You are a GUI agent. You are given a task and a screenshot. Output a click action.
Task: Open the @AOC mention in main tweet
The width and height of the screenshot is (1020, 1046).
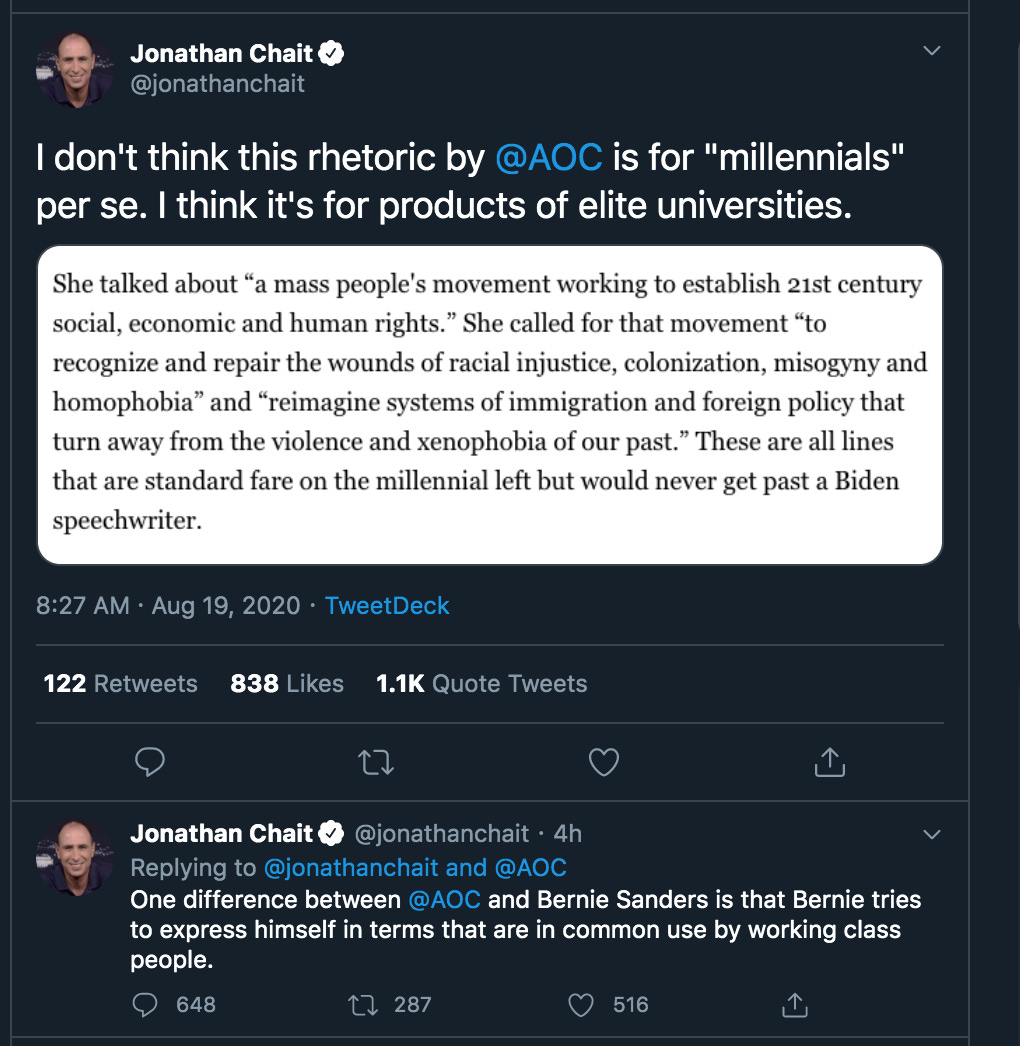point(548,157)
